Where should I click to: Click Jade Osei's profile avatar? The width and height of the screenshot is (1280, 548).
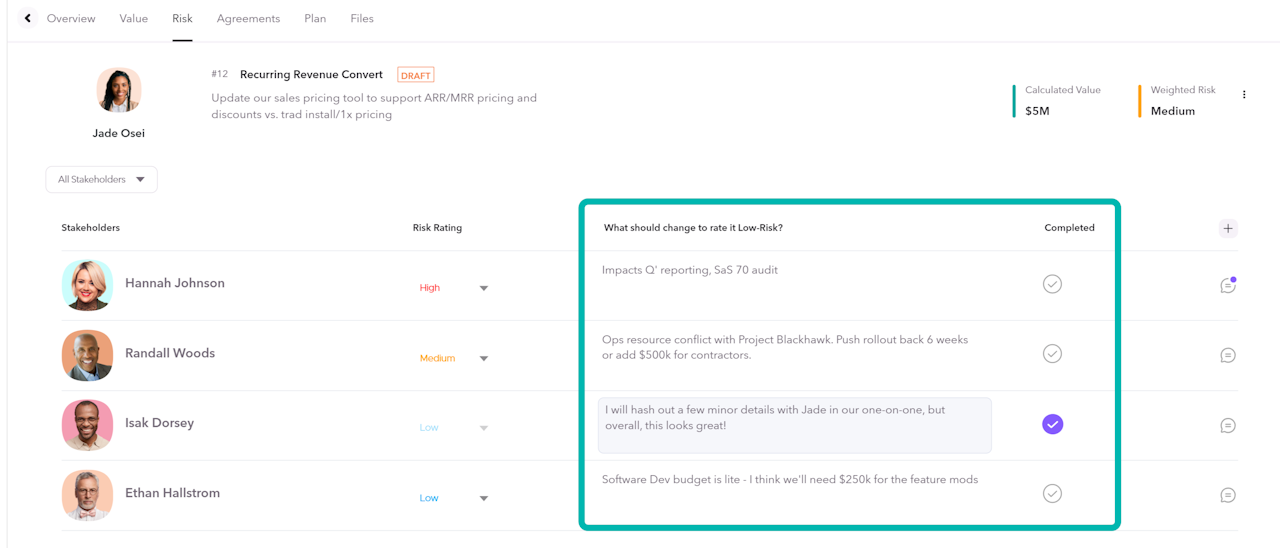pos(119,91)
